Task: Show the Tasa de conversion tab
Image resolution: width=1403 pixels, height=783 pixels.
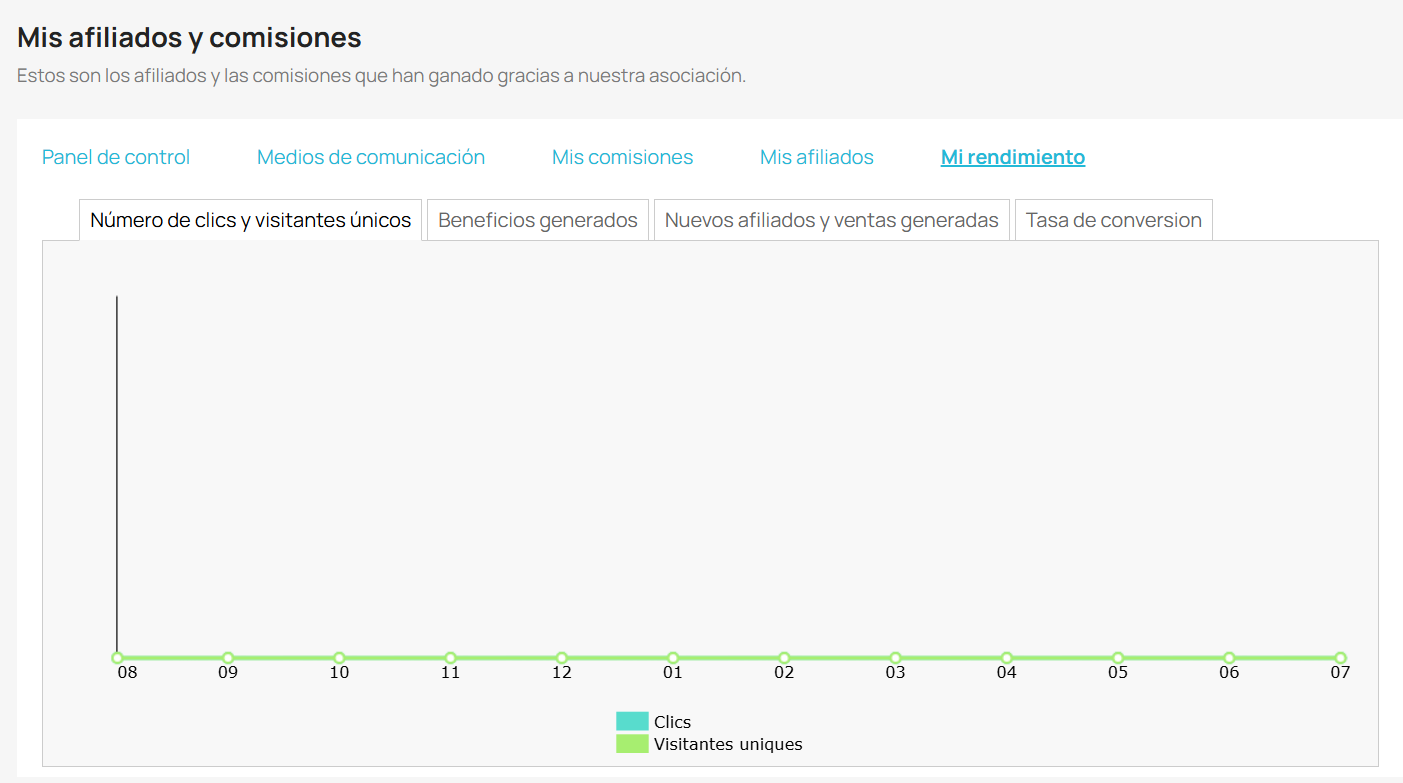Action: pos(1114,220)
